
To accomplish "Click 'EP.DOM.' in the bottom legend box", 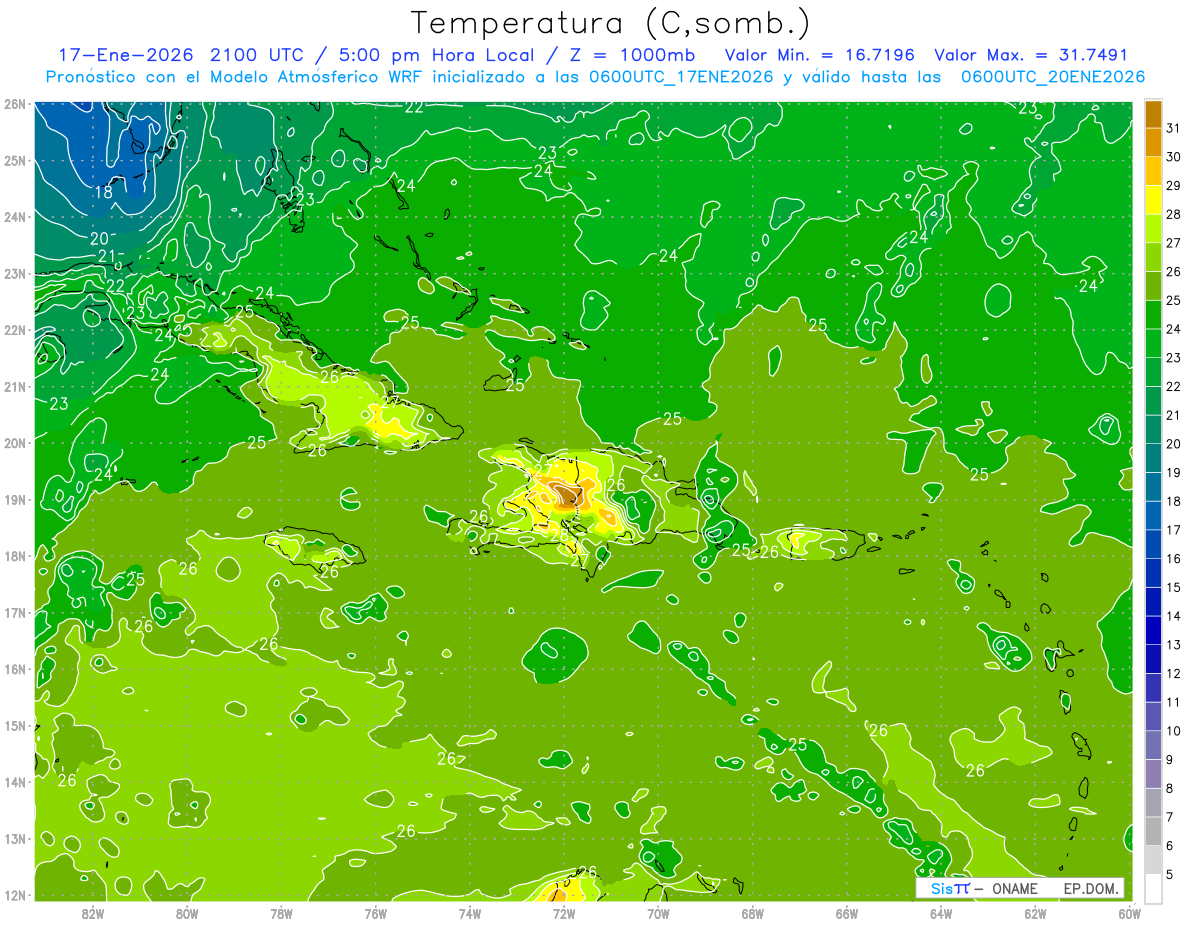I will coord(1090,888).
